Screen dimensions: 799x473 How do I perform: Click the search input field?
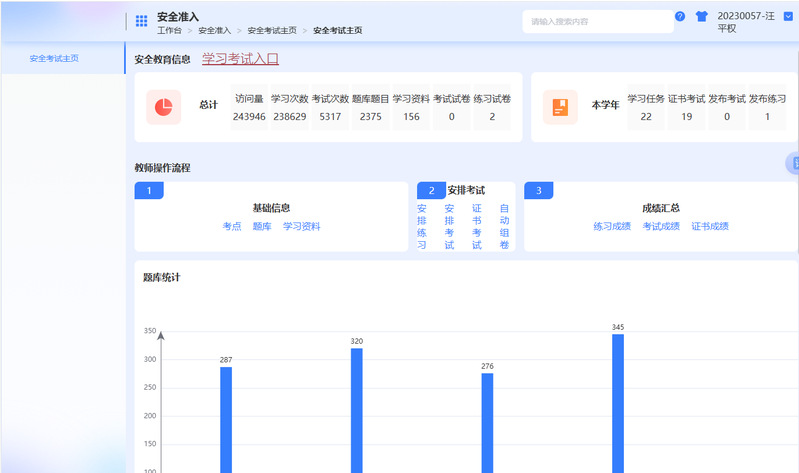pos(597,21)
